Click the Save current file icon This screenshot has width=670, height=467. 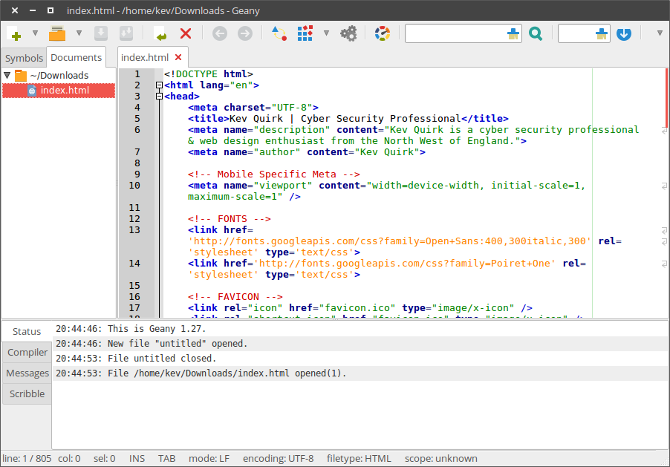click(x=101, y=33)
